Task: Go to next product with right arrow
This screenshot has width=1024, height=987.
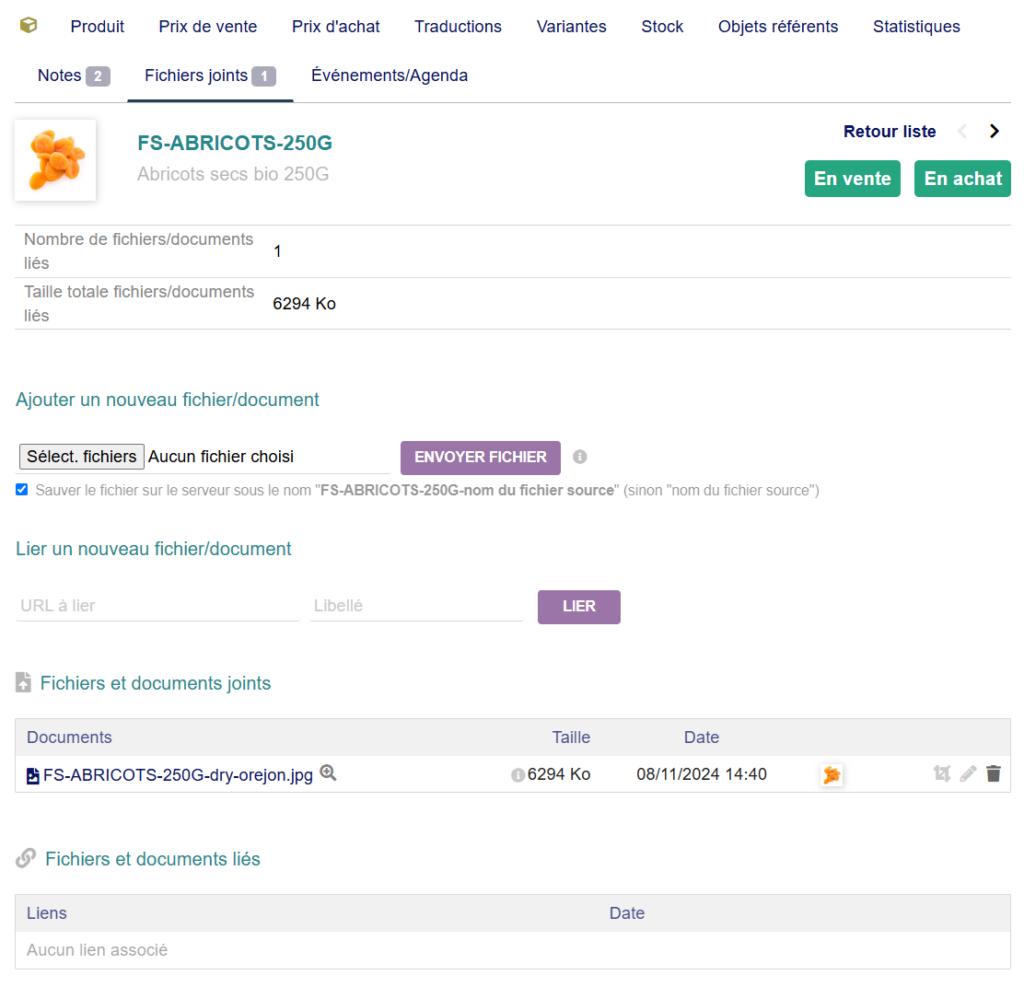Action: click(994, 131)
